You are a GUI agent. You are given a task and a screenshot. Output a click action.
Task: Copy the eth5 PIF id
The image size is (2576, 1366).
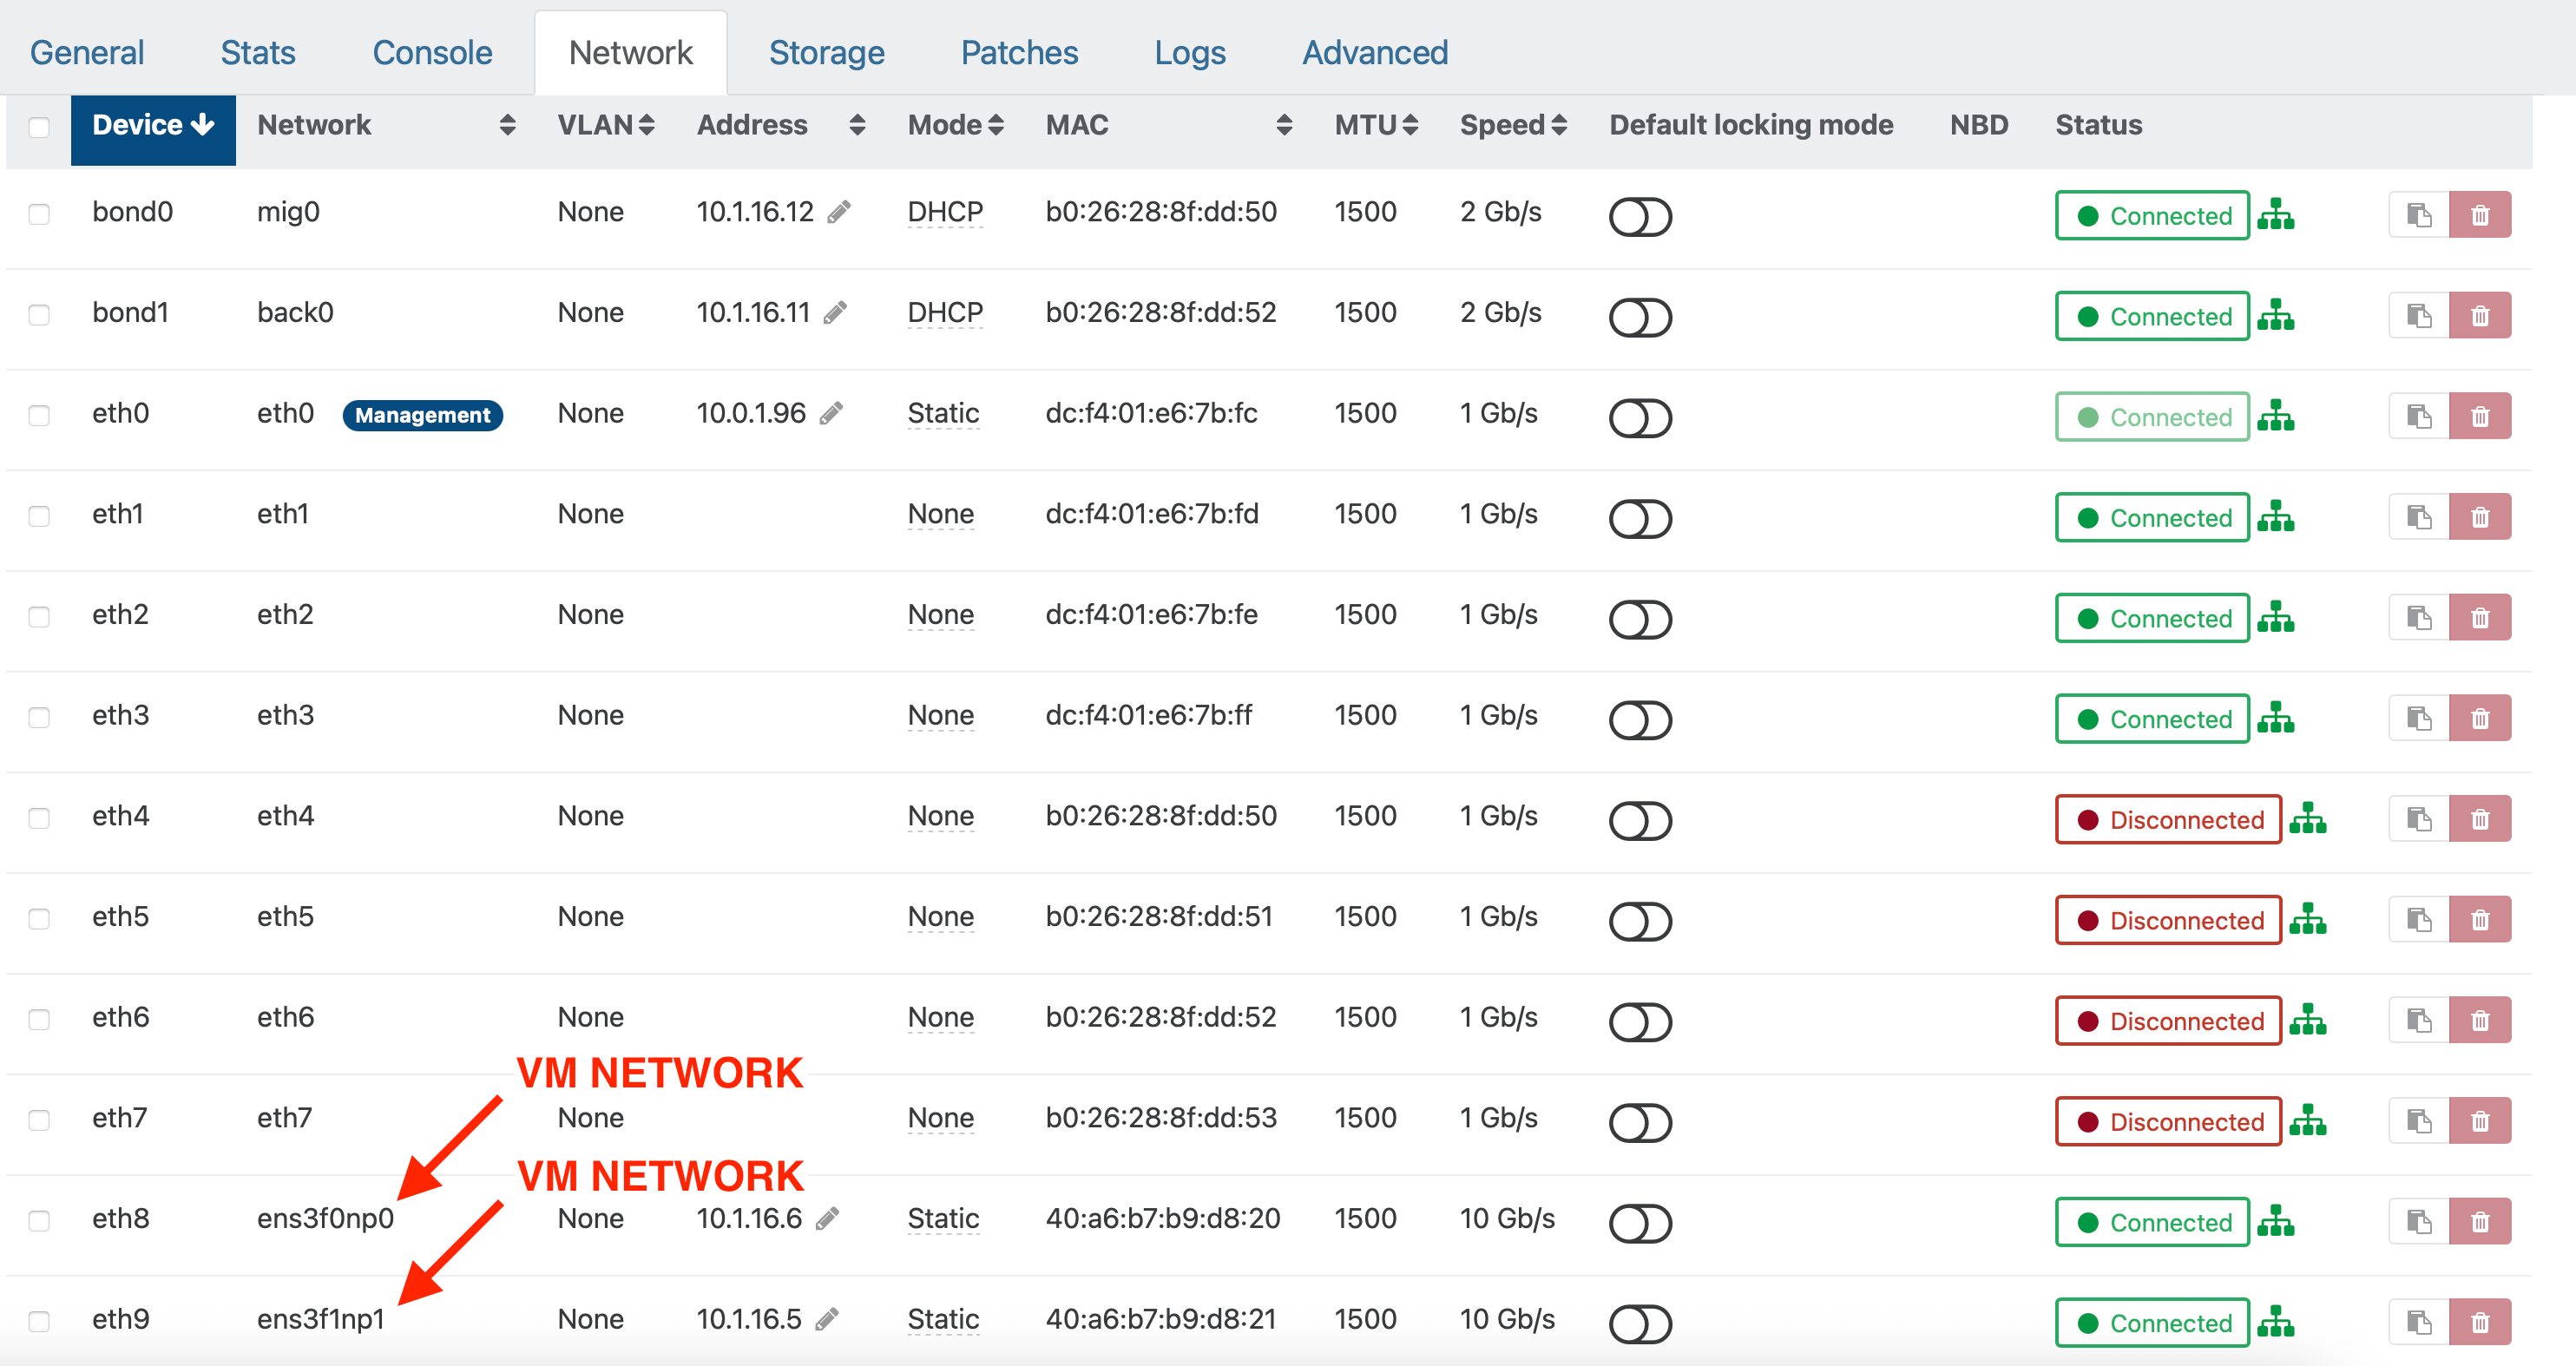click(x=2419, y=920)
